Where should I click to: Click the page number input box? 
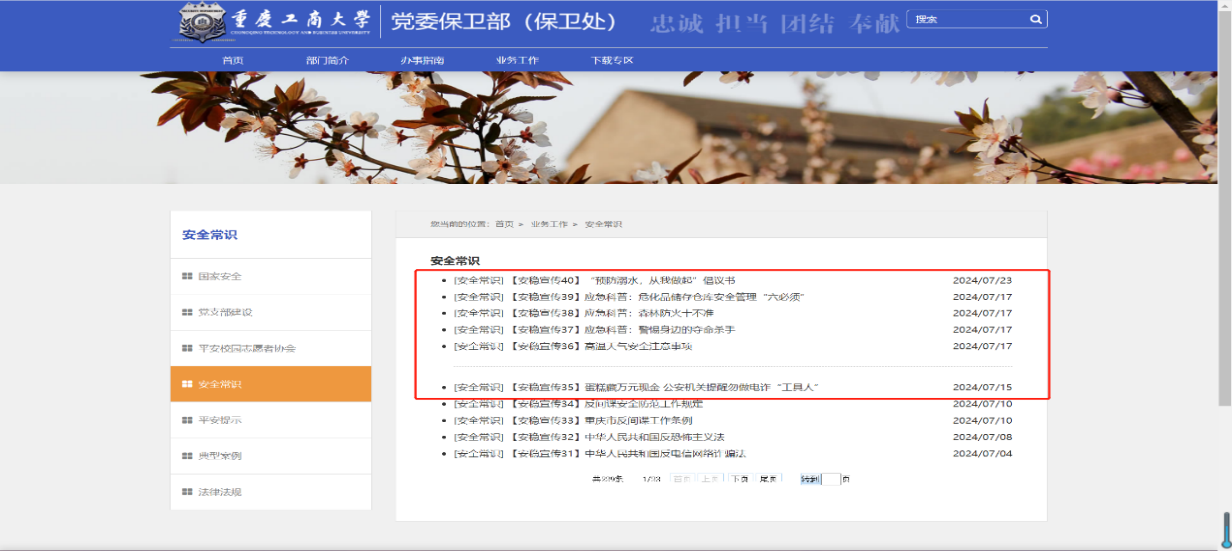[x=830, y=479]
